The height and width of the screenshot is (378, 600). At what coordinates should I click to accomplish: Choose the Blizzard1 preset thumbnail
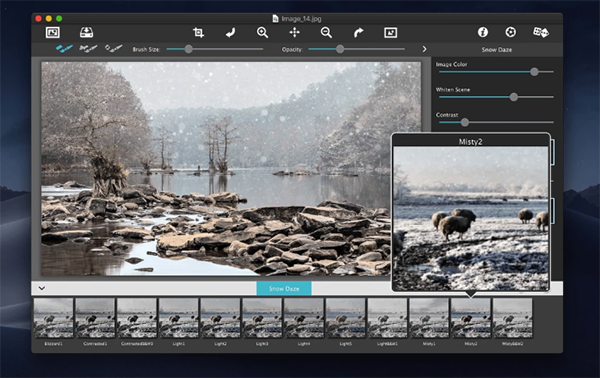click(x=54, y=318)
